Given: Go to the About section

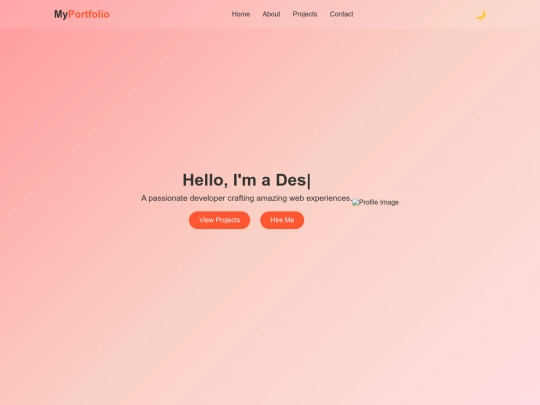Looking at the screenshot, I should [x=271, y=14].
